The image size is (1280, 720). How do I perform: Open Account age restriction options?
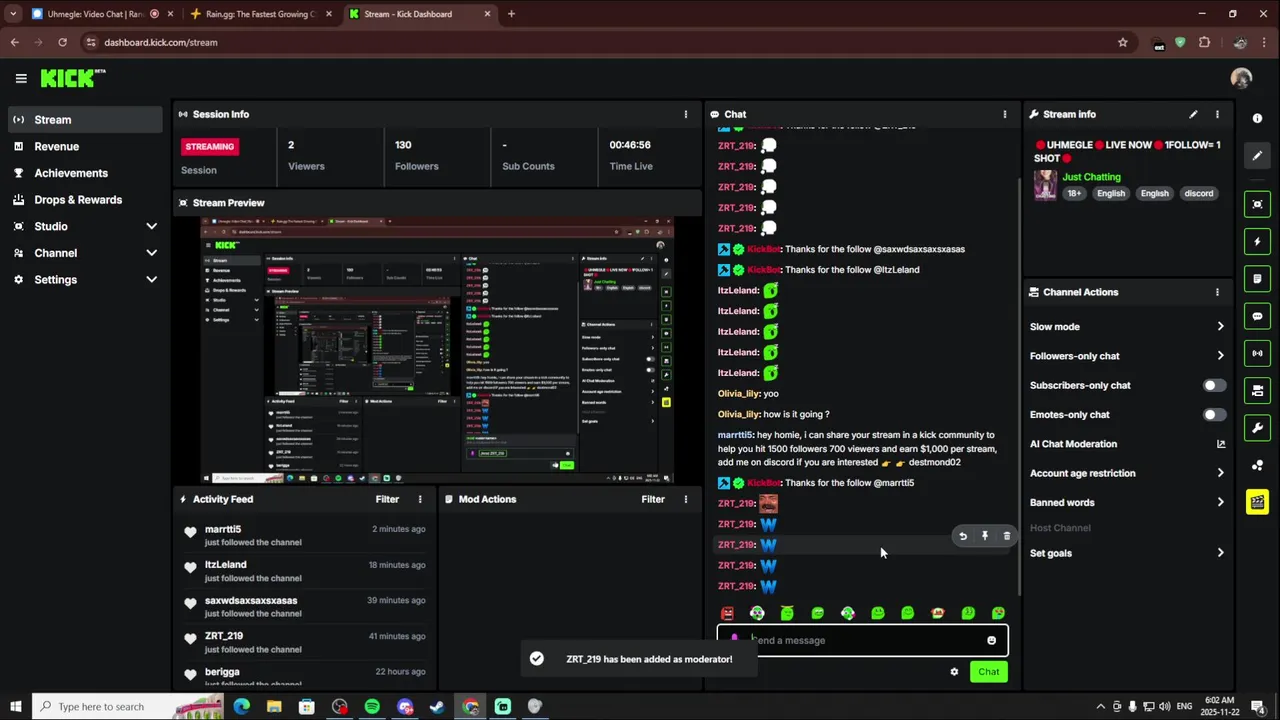[x=1127, y=473]
